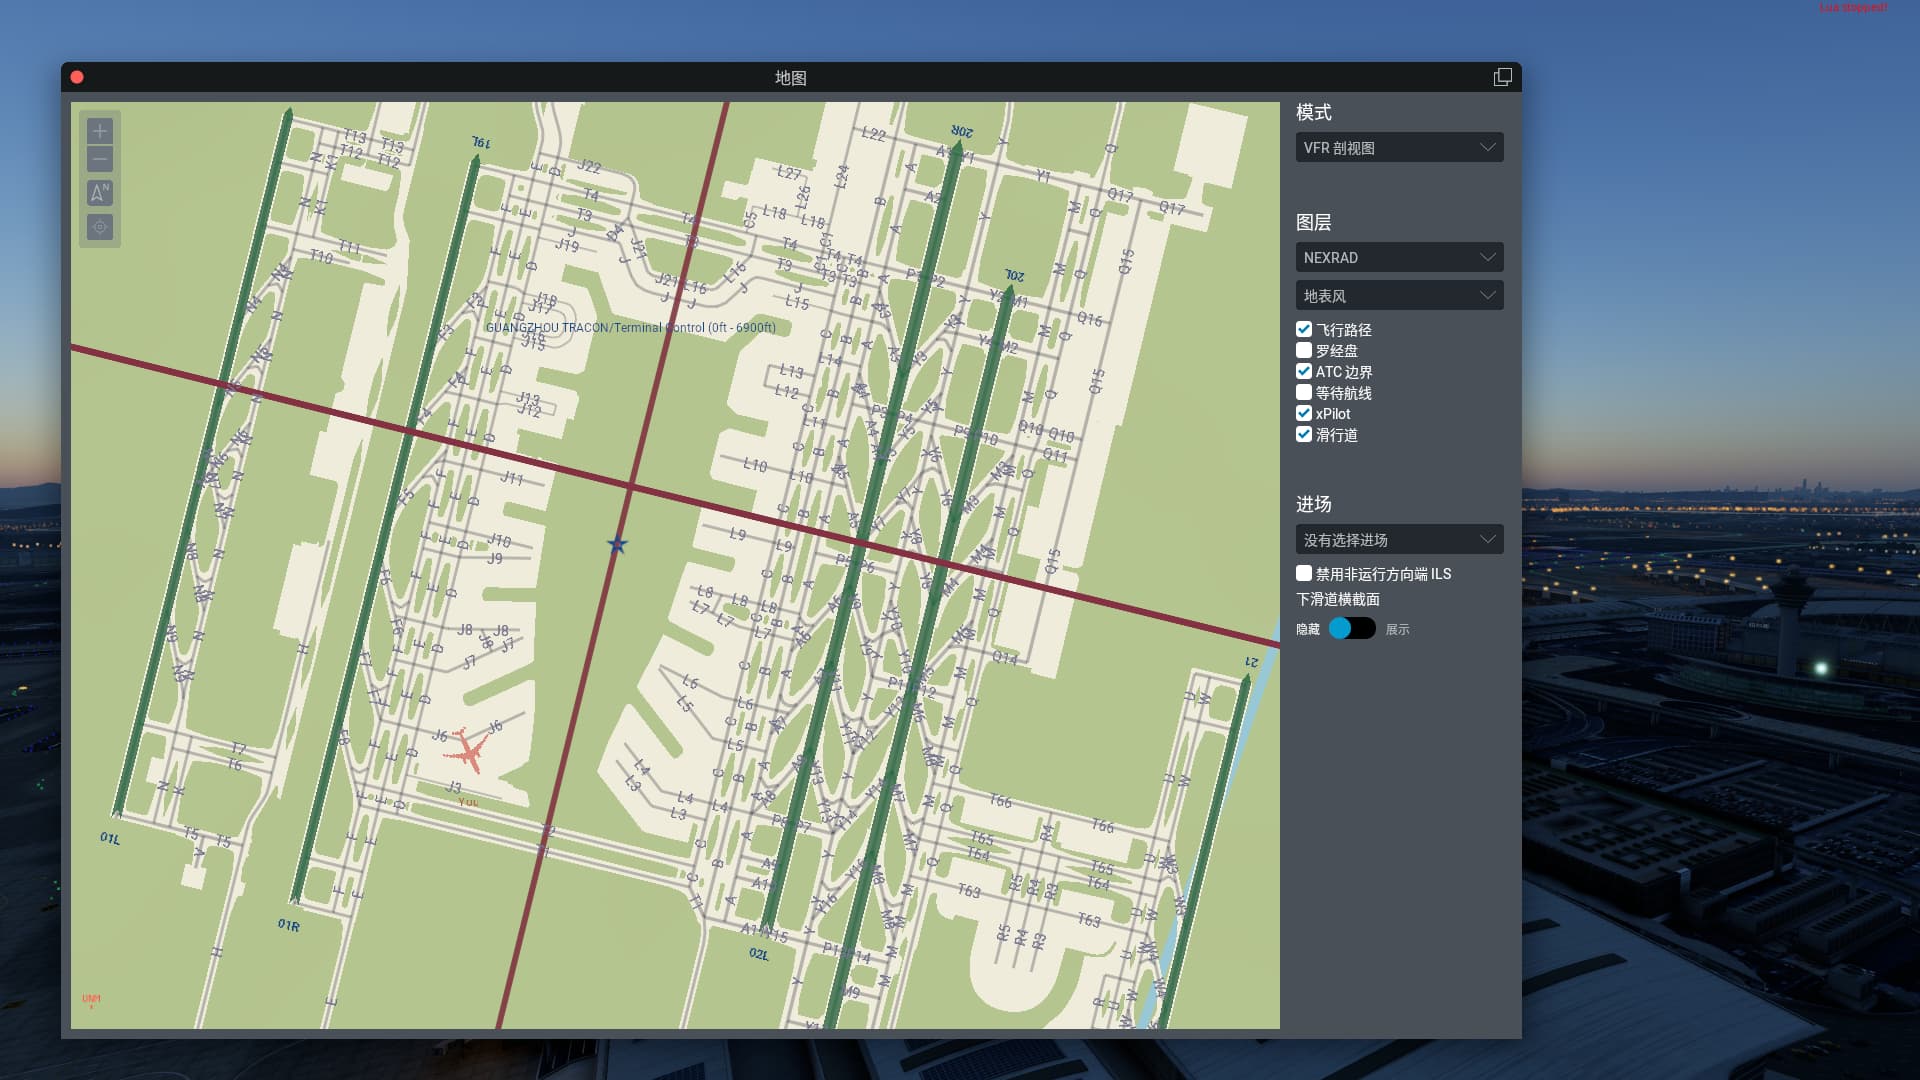Center map on the aircraft
Screen dimensions: 1920x1080
click(x=100, y=227)
